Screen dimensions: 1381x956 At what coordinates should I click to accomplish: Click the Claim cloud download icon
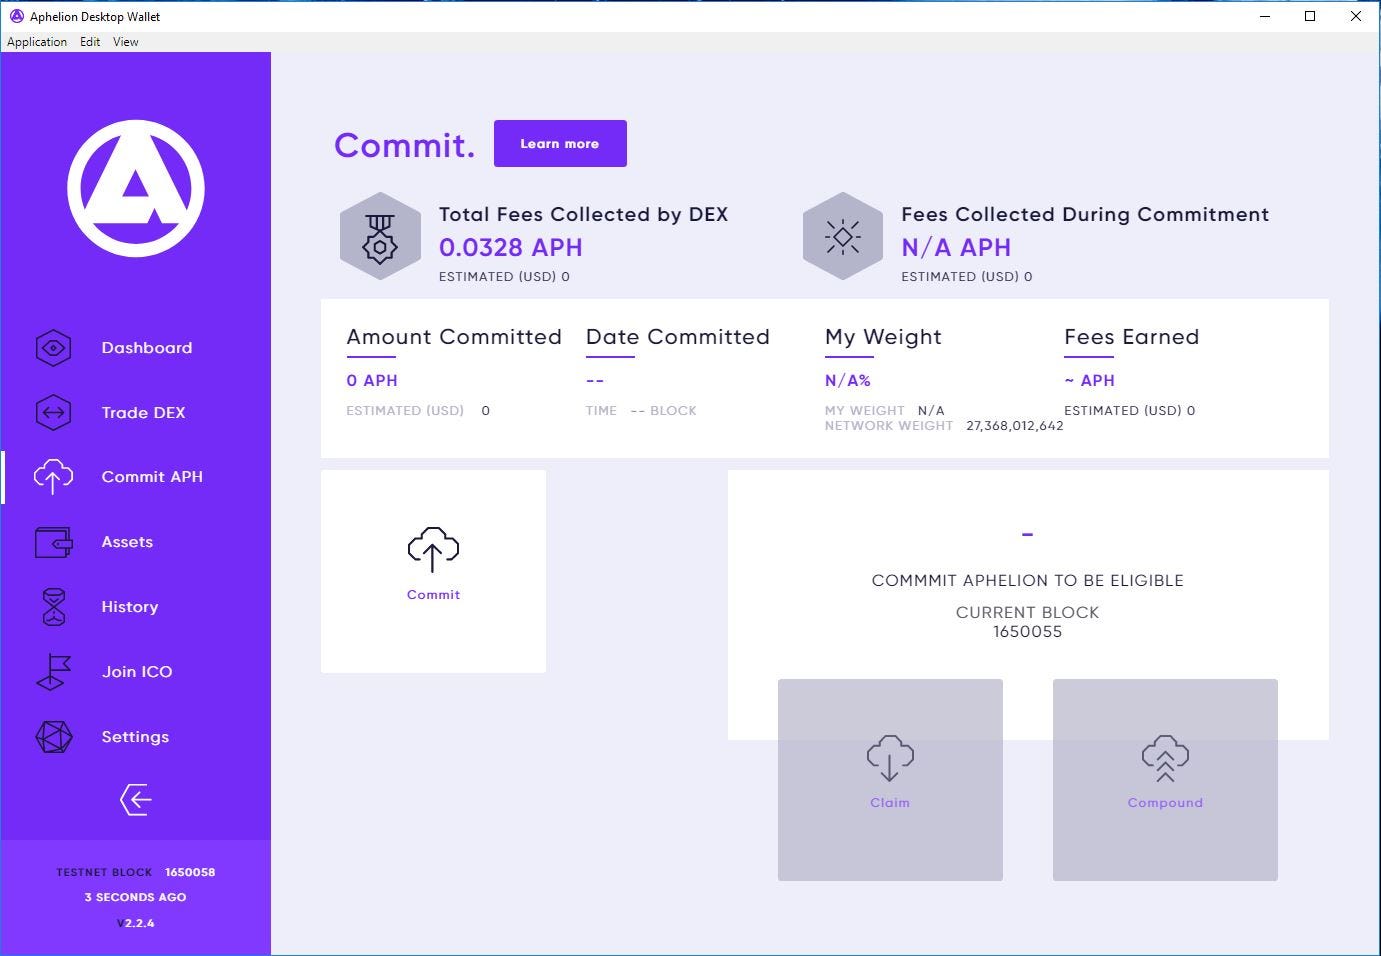coord(890,758)
